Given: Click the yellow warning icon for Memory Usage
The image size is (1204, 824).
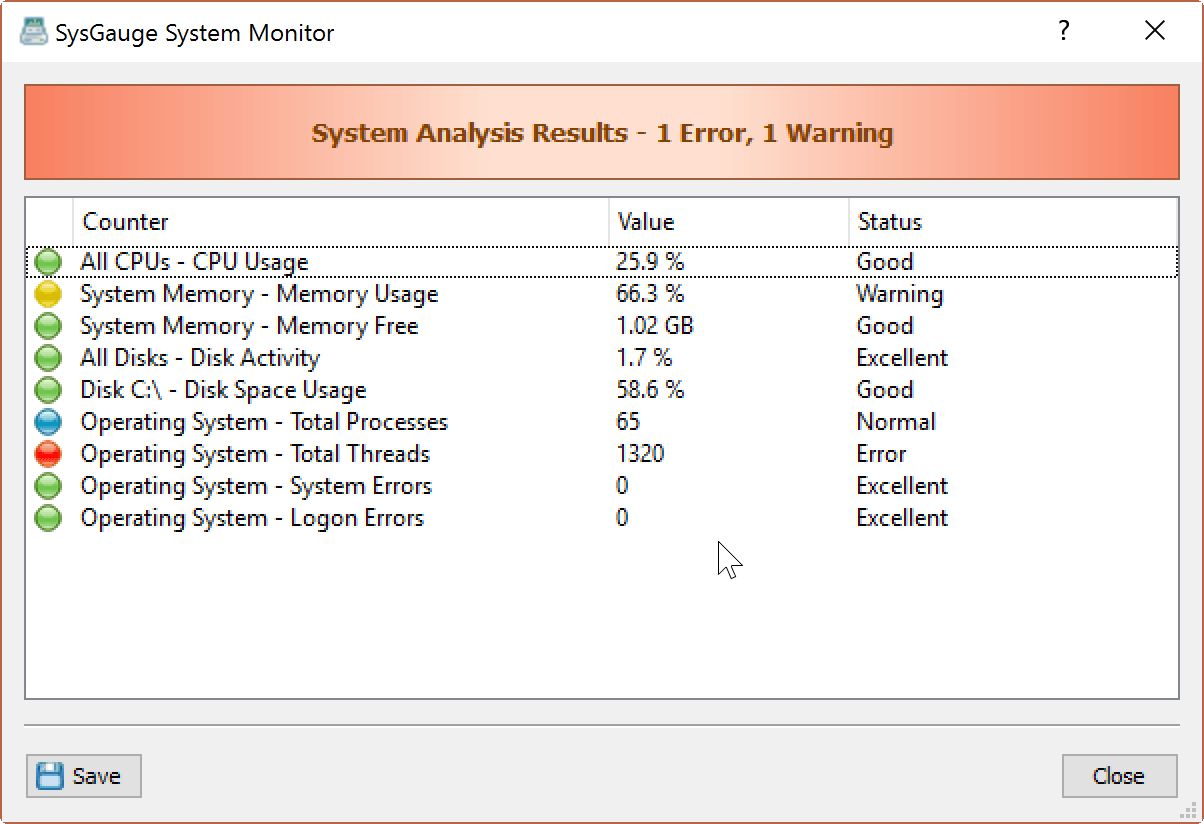Looking at the screenshot, I should tap(48, 293).
